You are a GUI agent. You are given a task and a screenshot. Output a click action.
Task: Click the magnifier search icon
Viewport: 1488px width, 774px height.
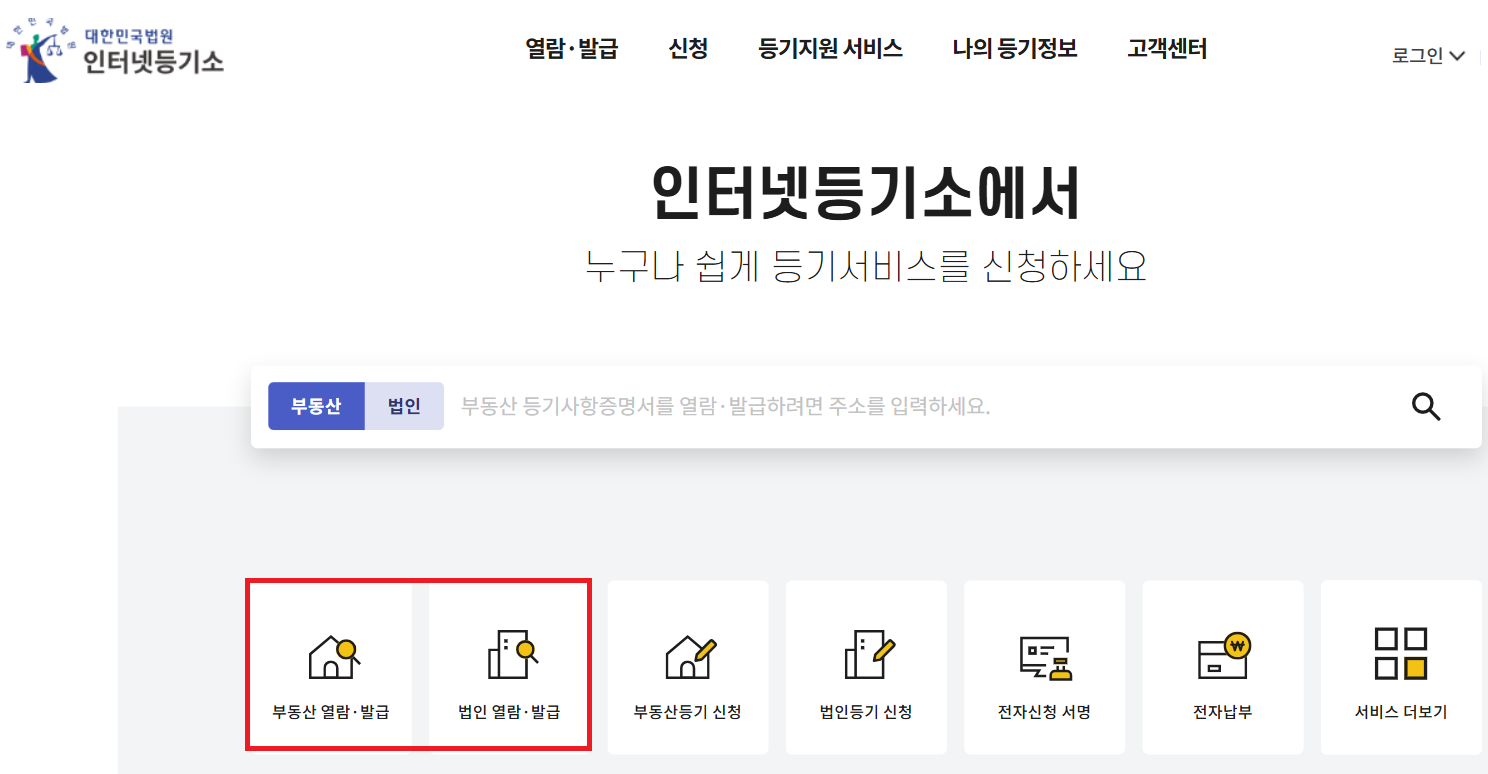point(1426,406)
